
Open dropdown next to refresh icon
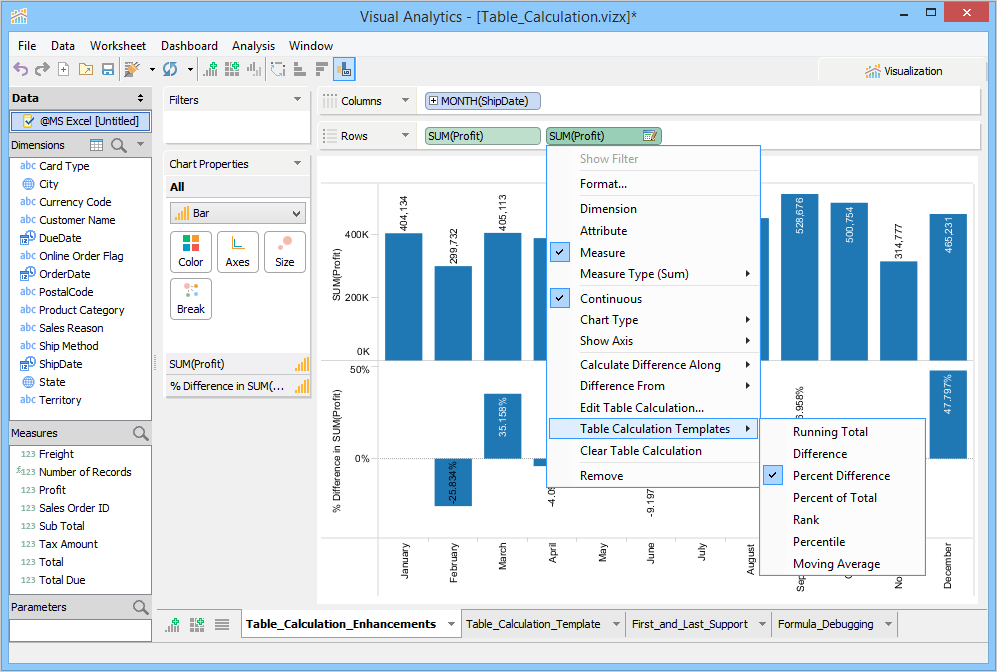tap(189, 69)
